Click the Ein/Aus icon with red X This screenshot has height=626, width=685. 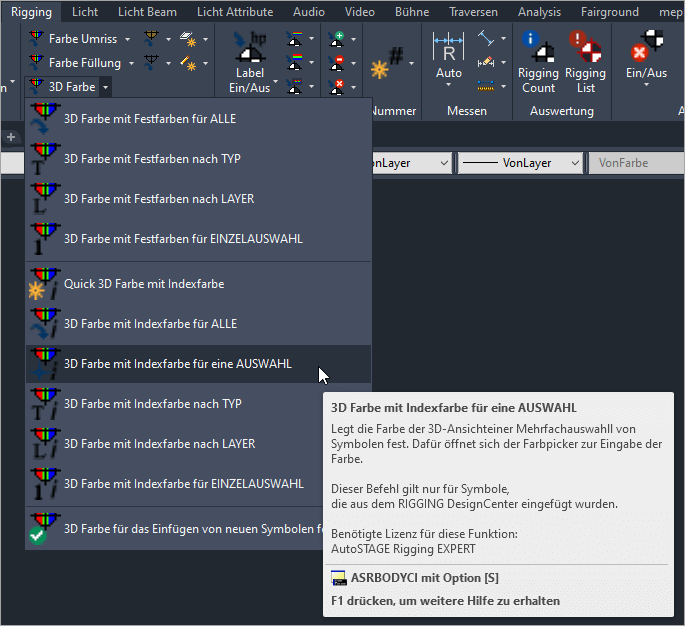click(x=647, y=46)
